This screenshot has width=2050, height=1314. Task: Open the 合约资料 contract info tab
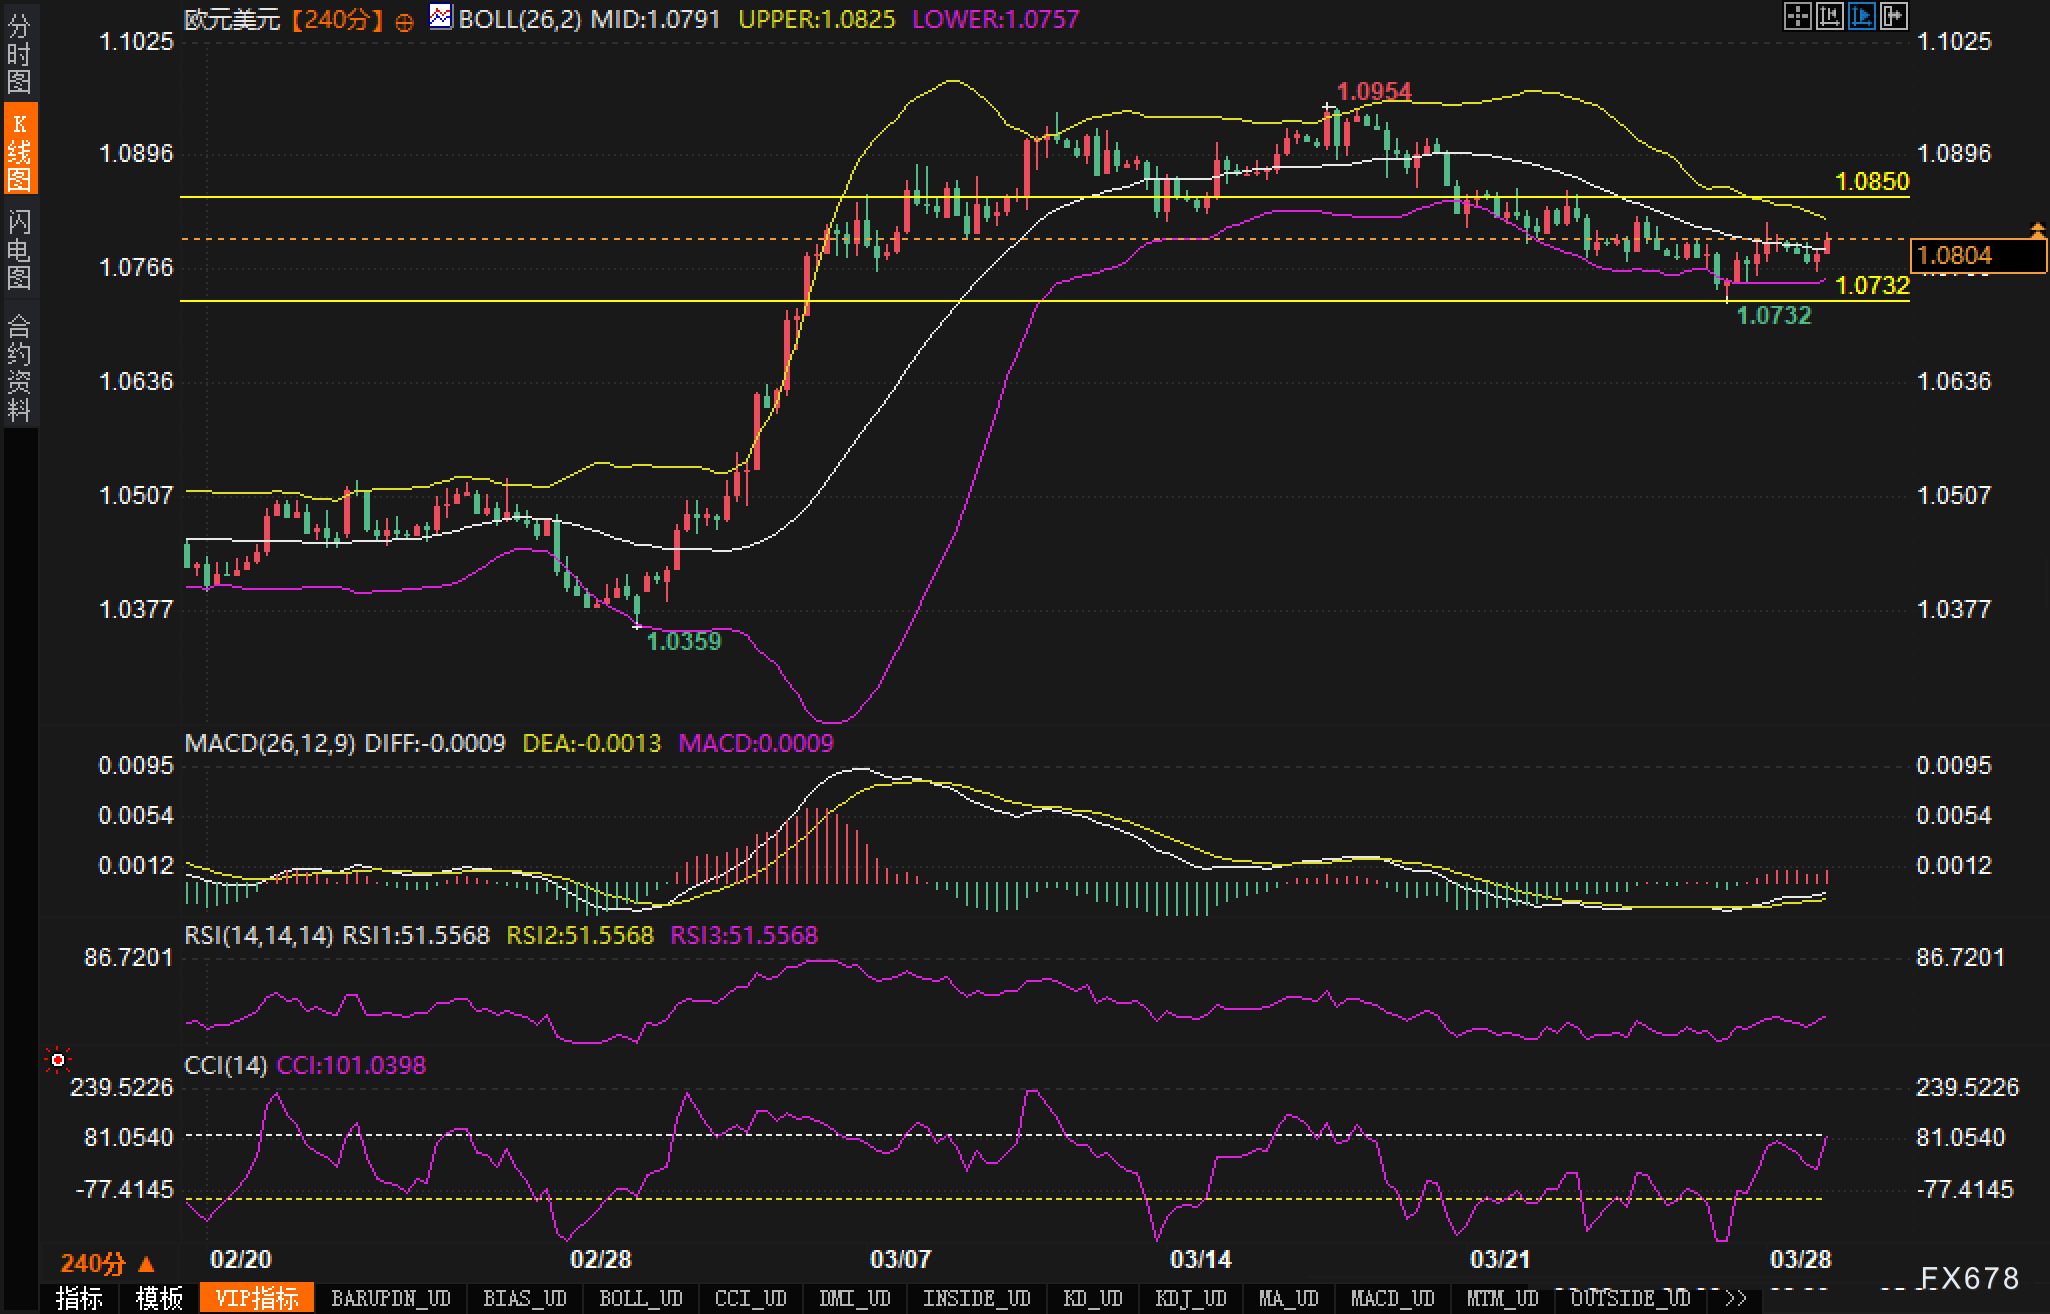(19, 366)
